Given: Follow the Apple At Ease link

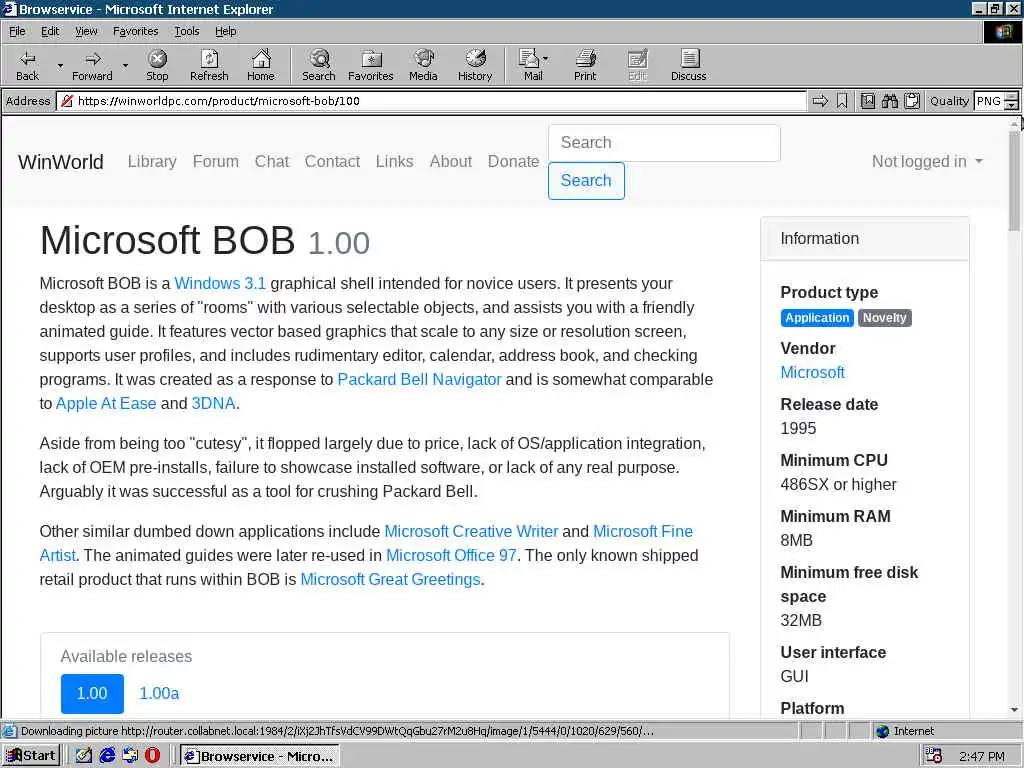Looking at the screenshot, I should pyautogui.click(x=106, y=404).
